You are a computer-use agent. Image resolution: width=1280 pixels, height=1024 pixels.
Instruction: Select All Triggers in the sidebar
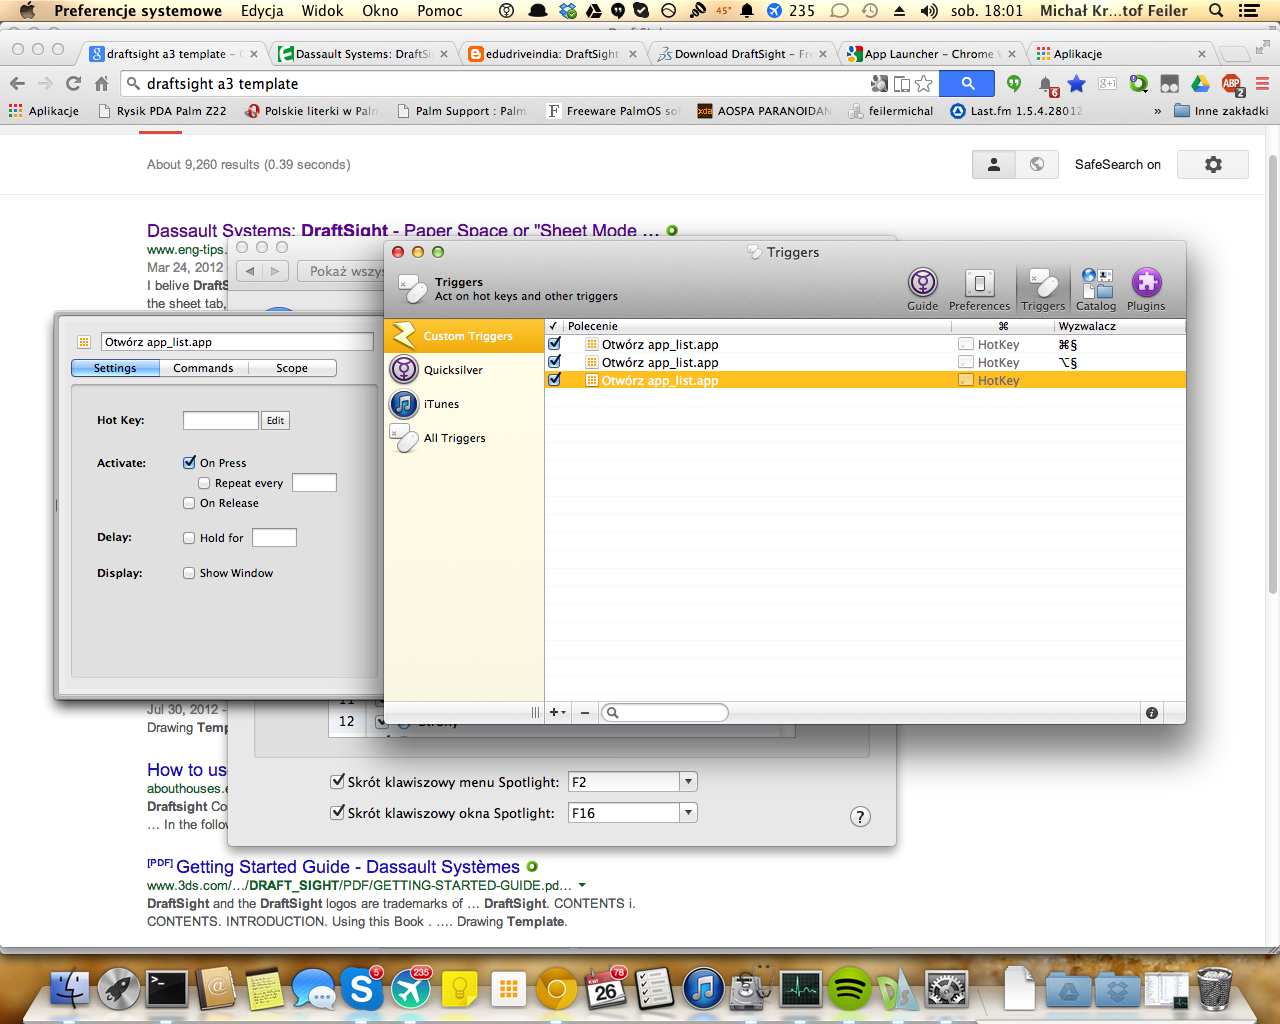coord(464,438)
